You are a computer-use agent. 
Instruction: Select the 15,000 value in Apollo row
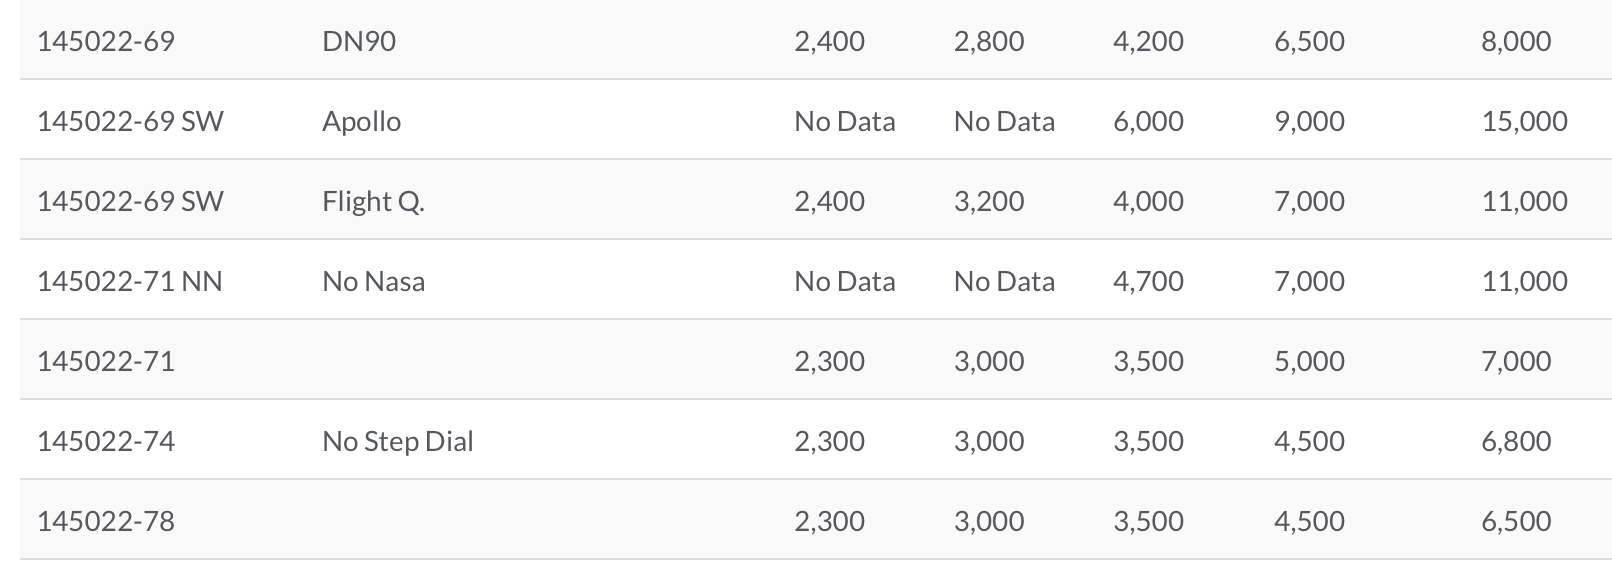1524,121
